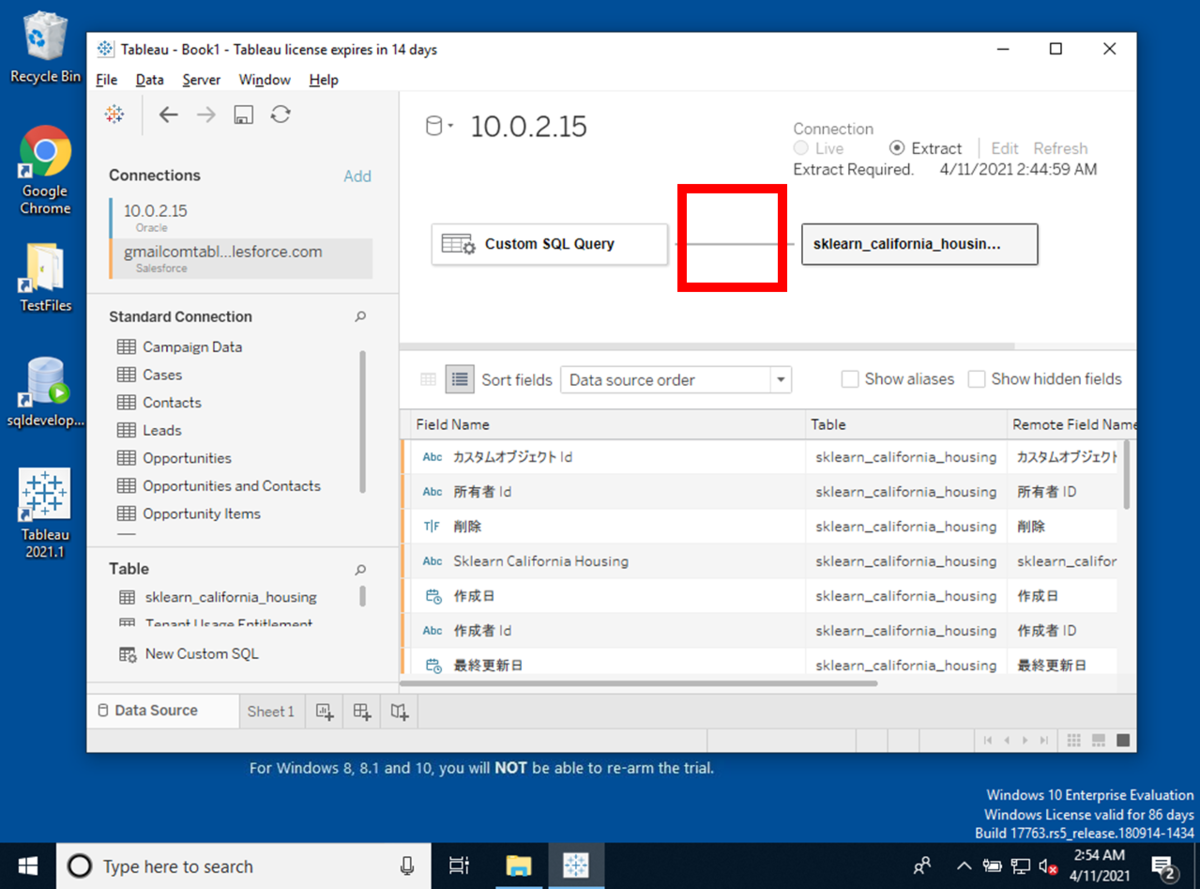Screen dimensions: 1200x889
Task: Click the Tableau start page logo icon
Action: click(115, 115)
